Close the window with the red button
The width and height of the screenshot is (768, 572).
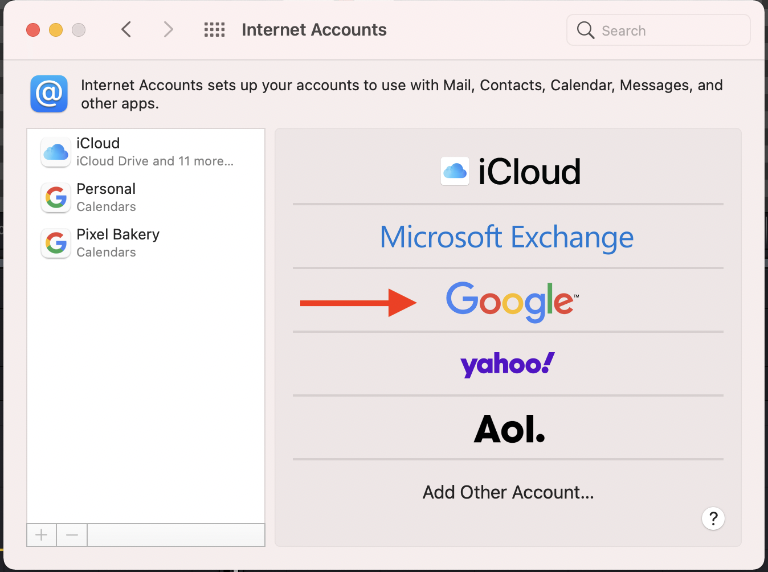tap(33, 30)
